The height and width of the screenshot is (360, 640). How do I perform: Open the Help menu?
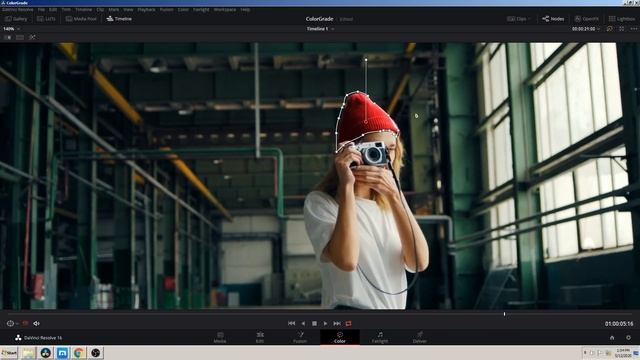(x=245, y=9)
